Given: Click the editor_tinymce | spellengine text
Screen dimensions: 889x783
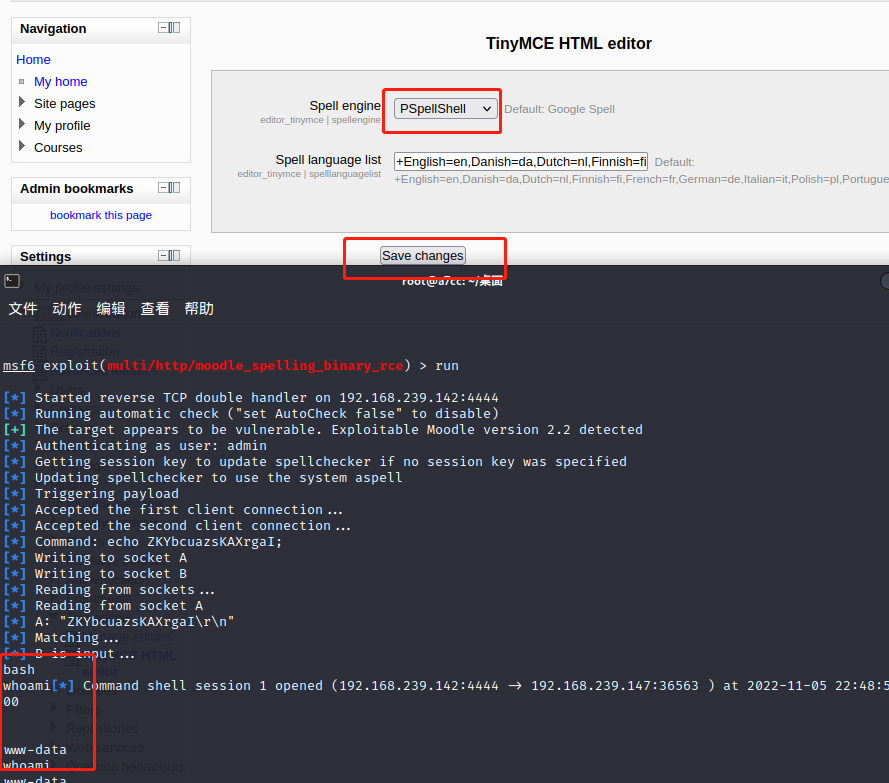Looking at the screenshot, I should (x=320, y=120).
